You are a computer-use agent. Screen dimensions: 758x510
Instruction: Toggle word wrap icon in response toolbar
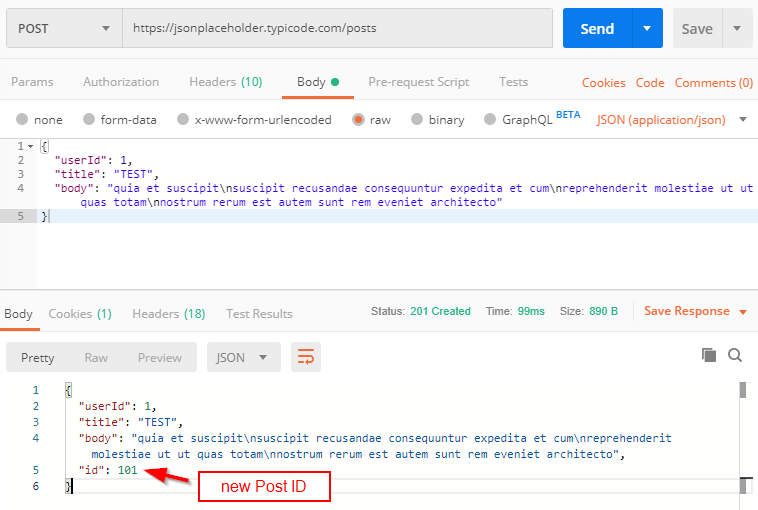click(x=306, y=357)
